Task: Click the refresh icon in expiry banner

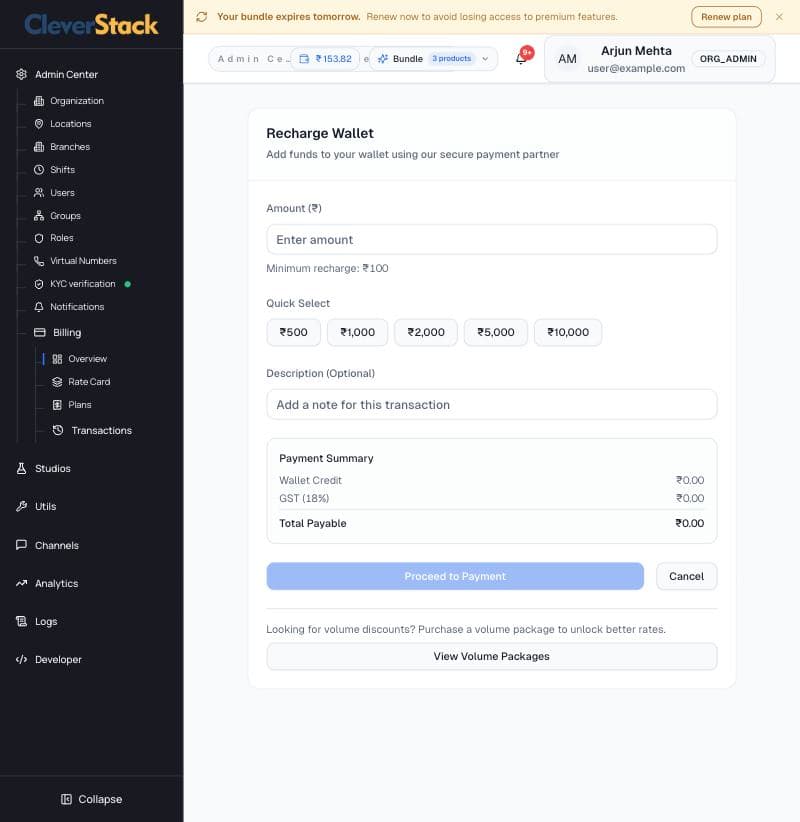Action: [x=202, y=17]
